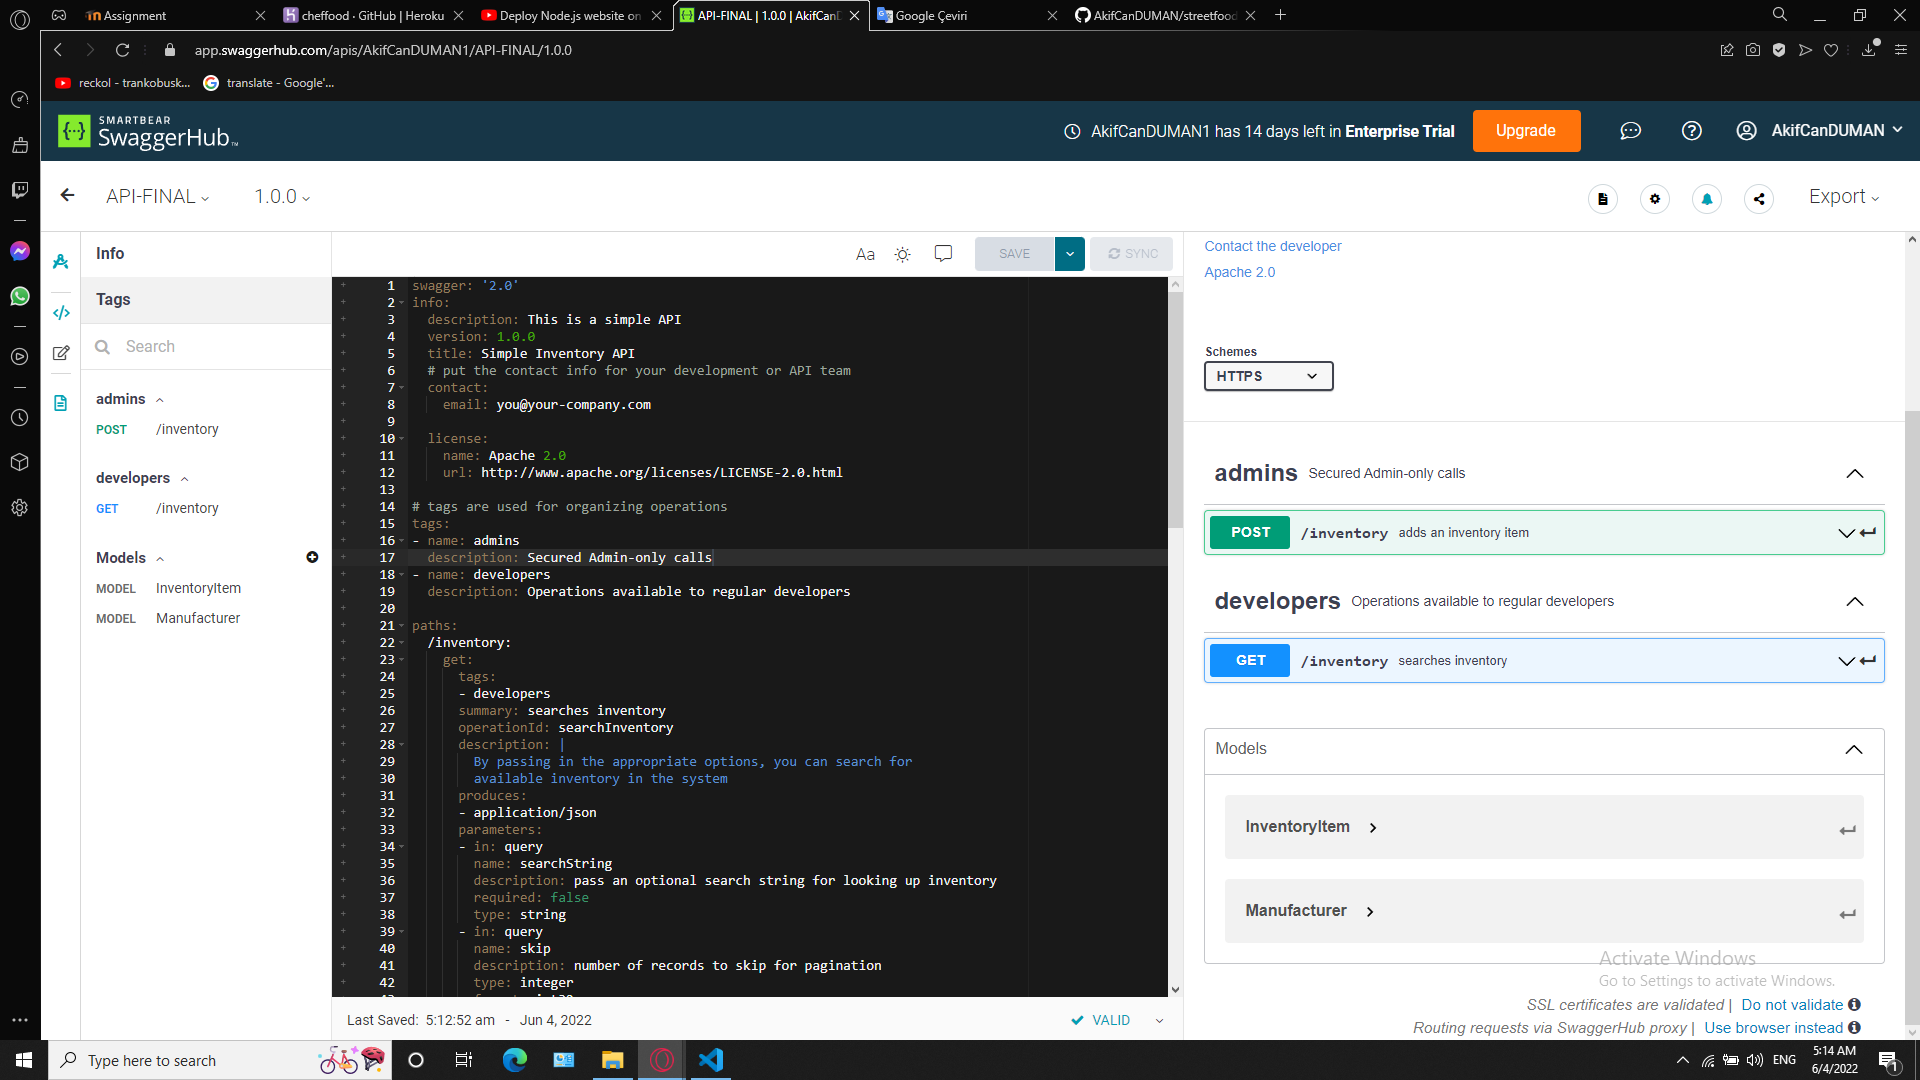Open the documentation file icon in sidebar

(x=60, y=402)
